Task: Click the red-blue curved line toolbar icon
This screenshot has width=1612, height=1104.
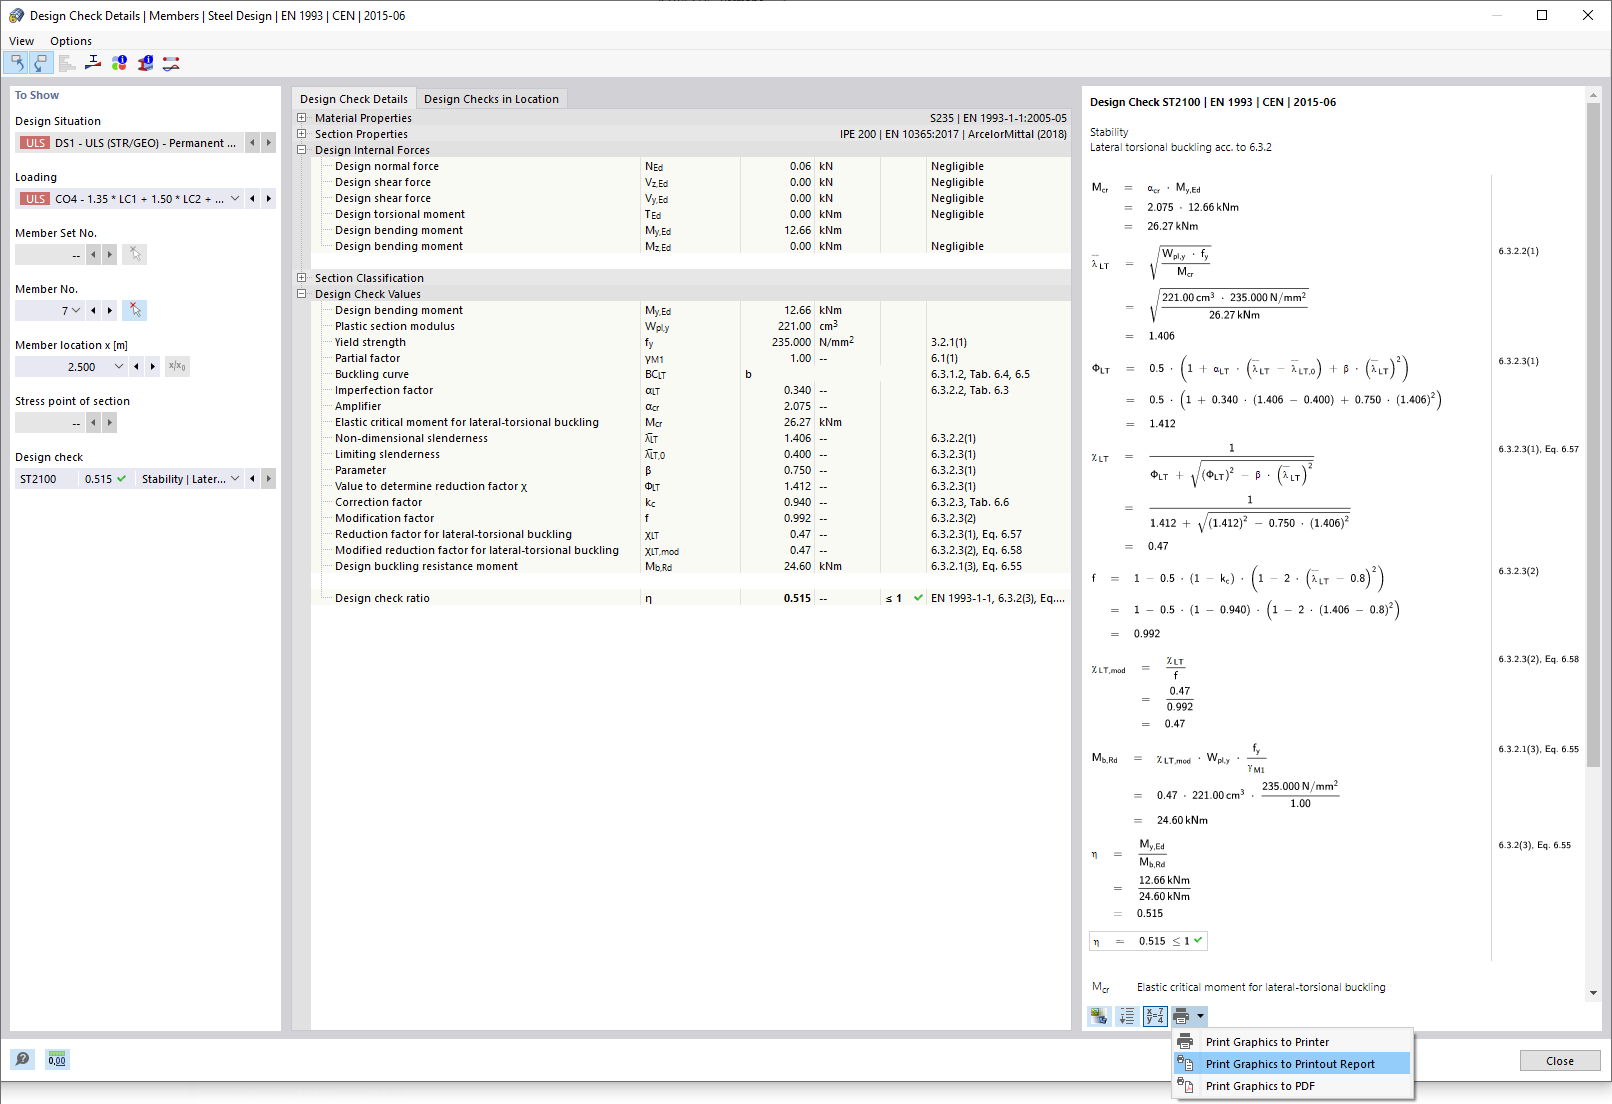Action: click(171, 63)
